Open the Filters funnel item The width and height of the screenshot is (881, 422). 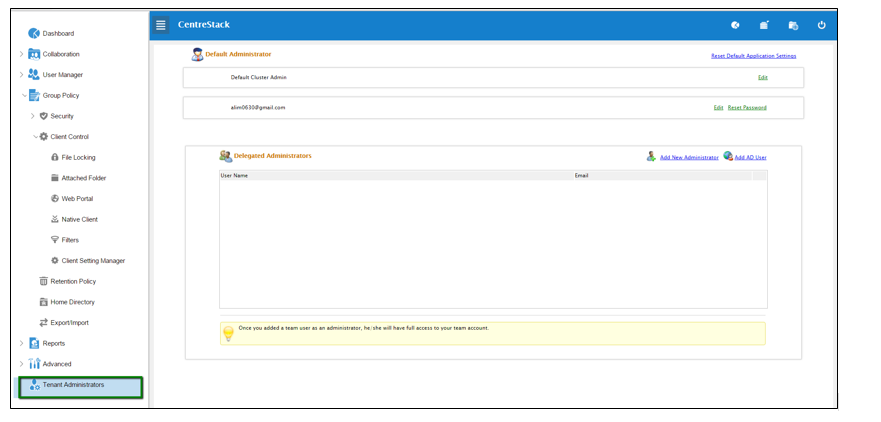tap(65, 240)
